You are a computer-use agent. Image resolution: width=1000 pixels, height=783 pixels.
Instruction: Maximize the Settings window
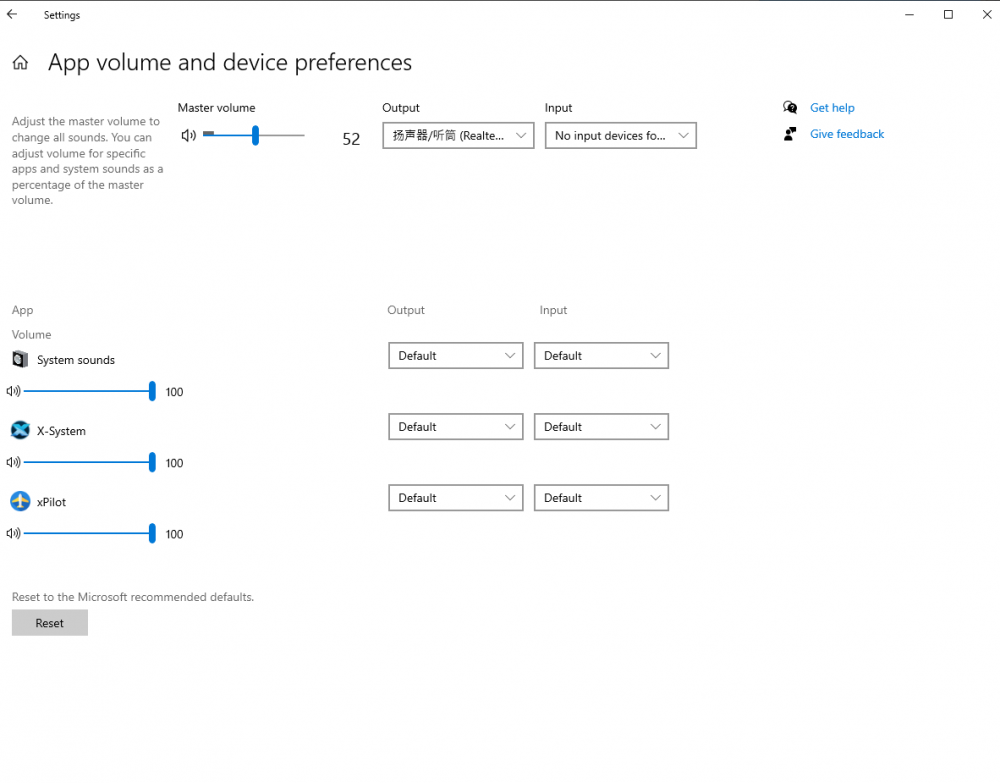tap(948, 15)
